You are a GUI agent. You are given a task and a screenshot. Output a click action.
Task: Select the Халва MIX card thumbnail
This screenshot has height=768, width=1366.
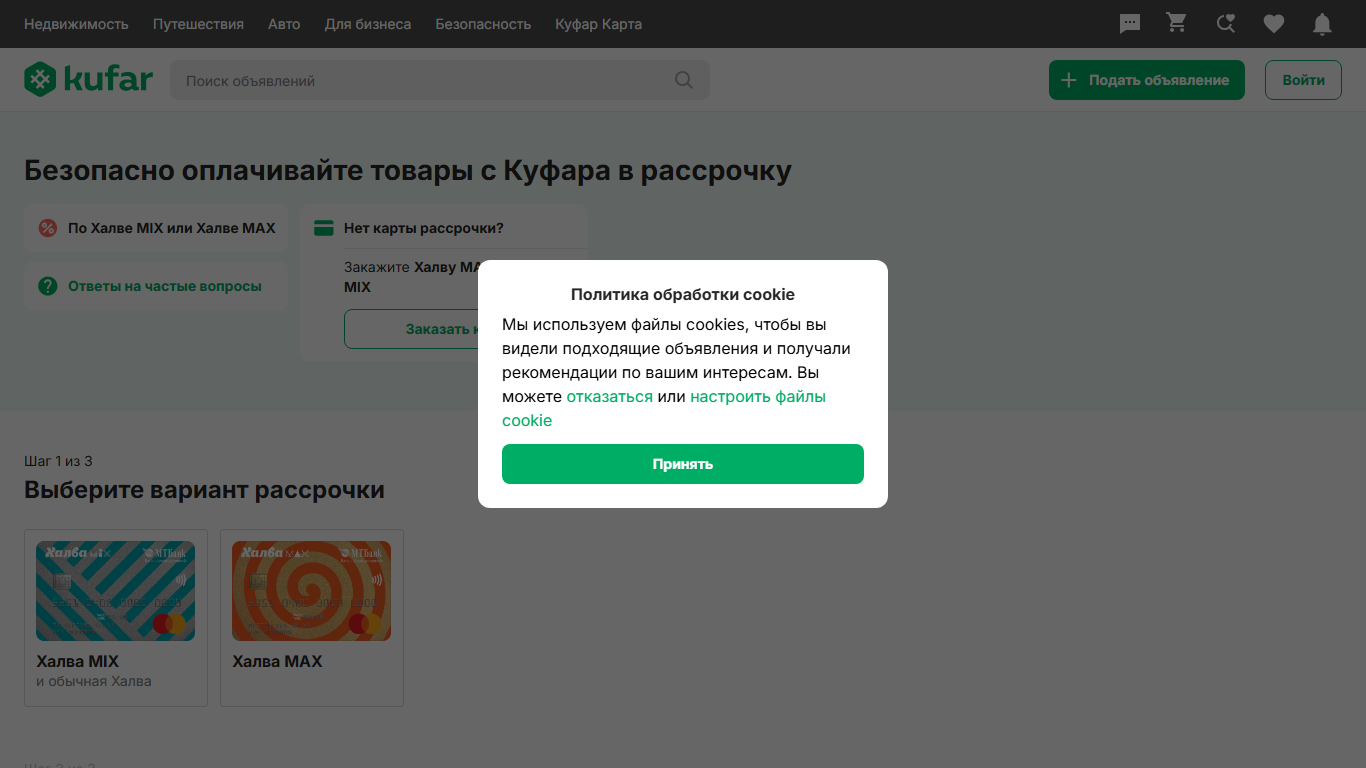116,591
